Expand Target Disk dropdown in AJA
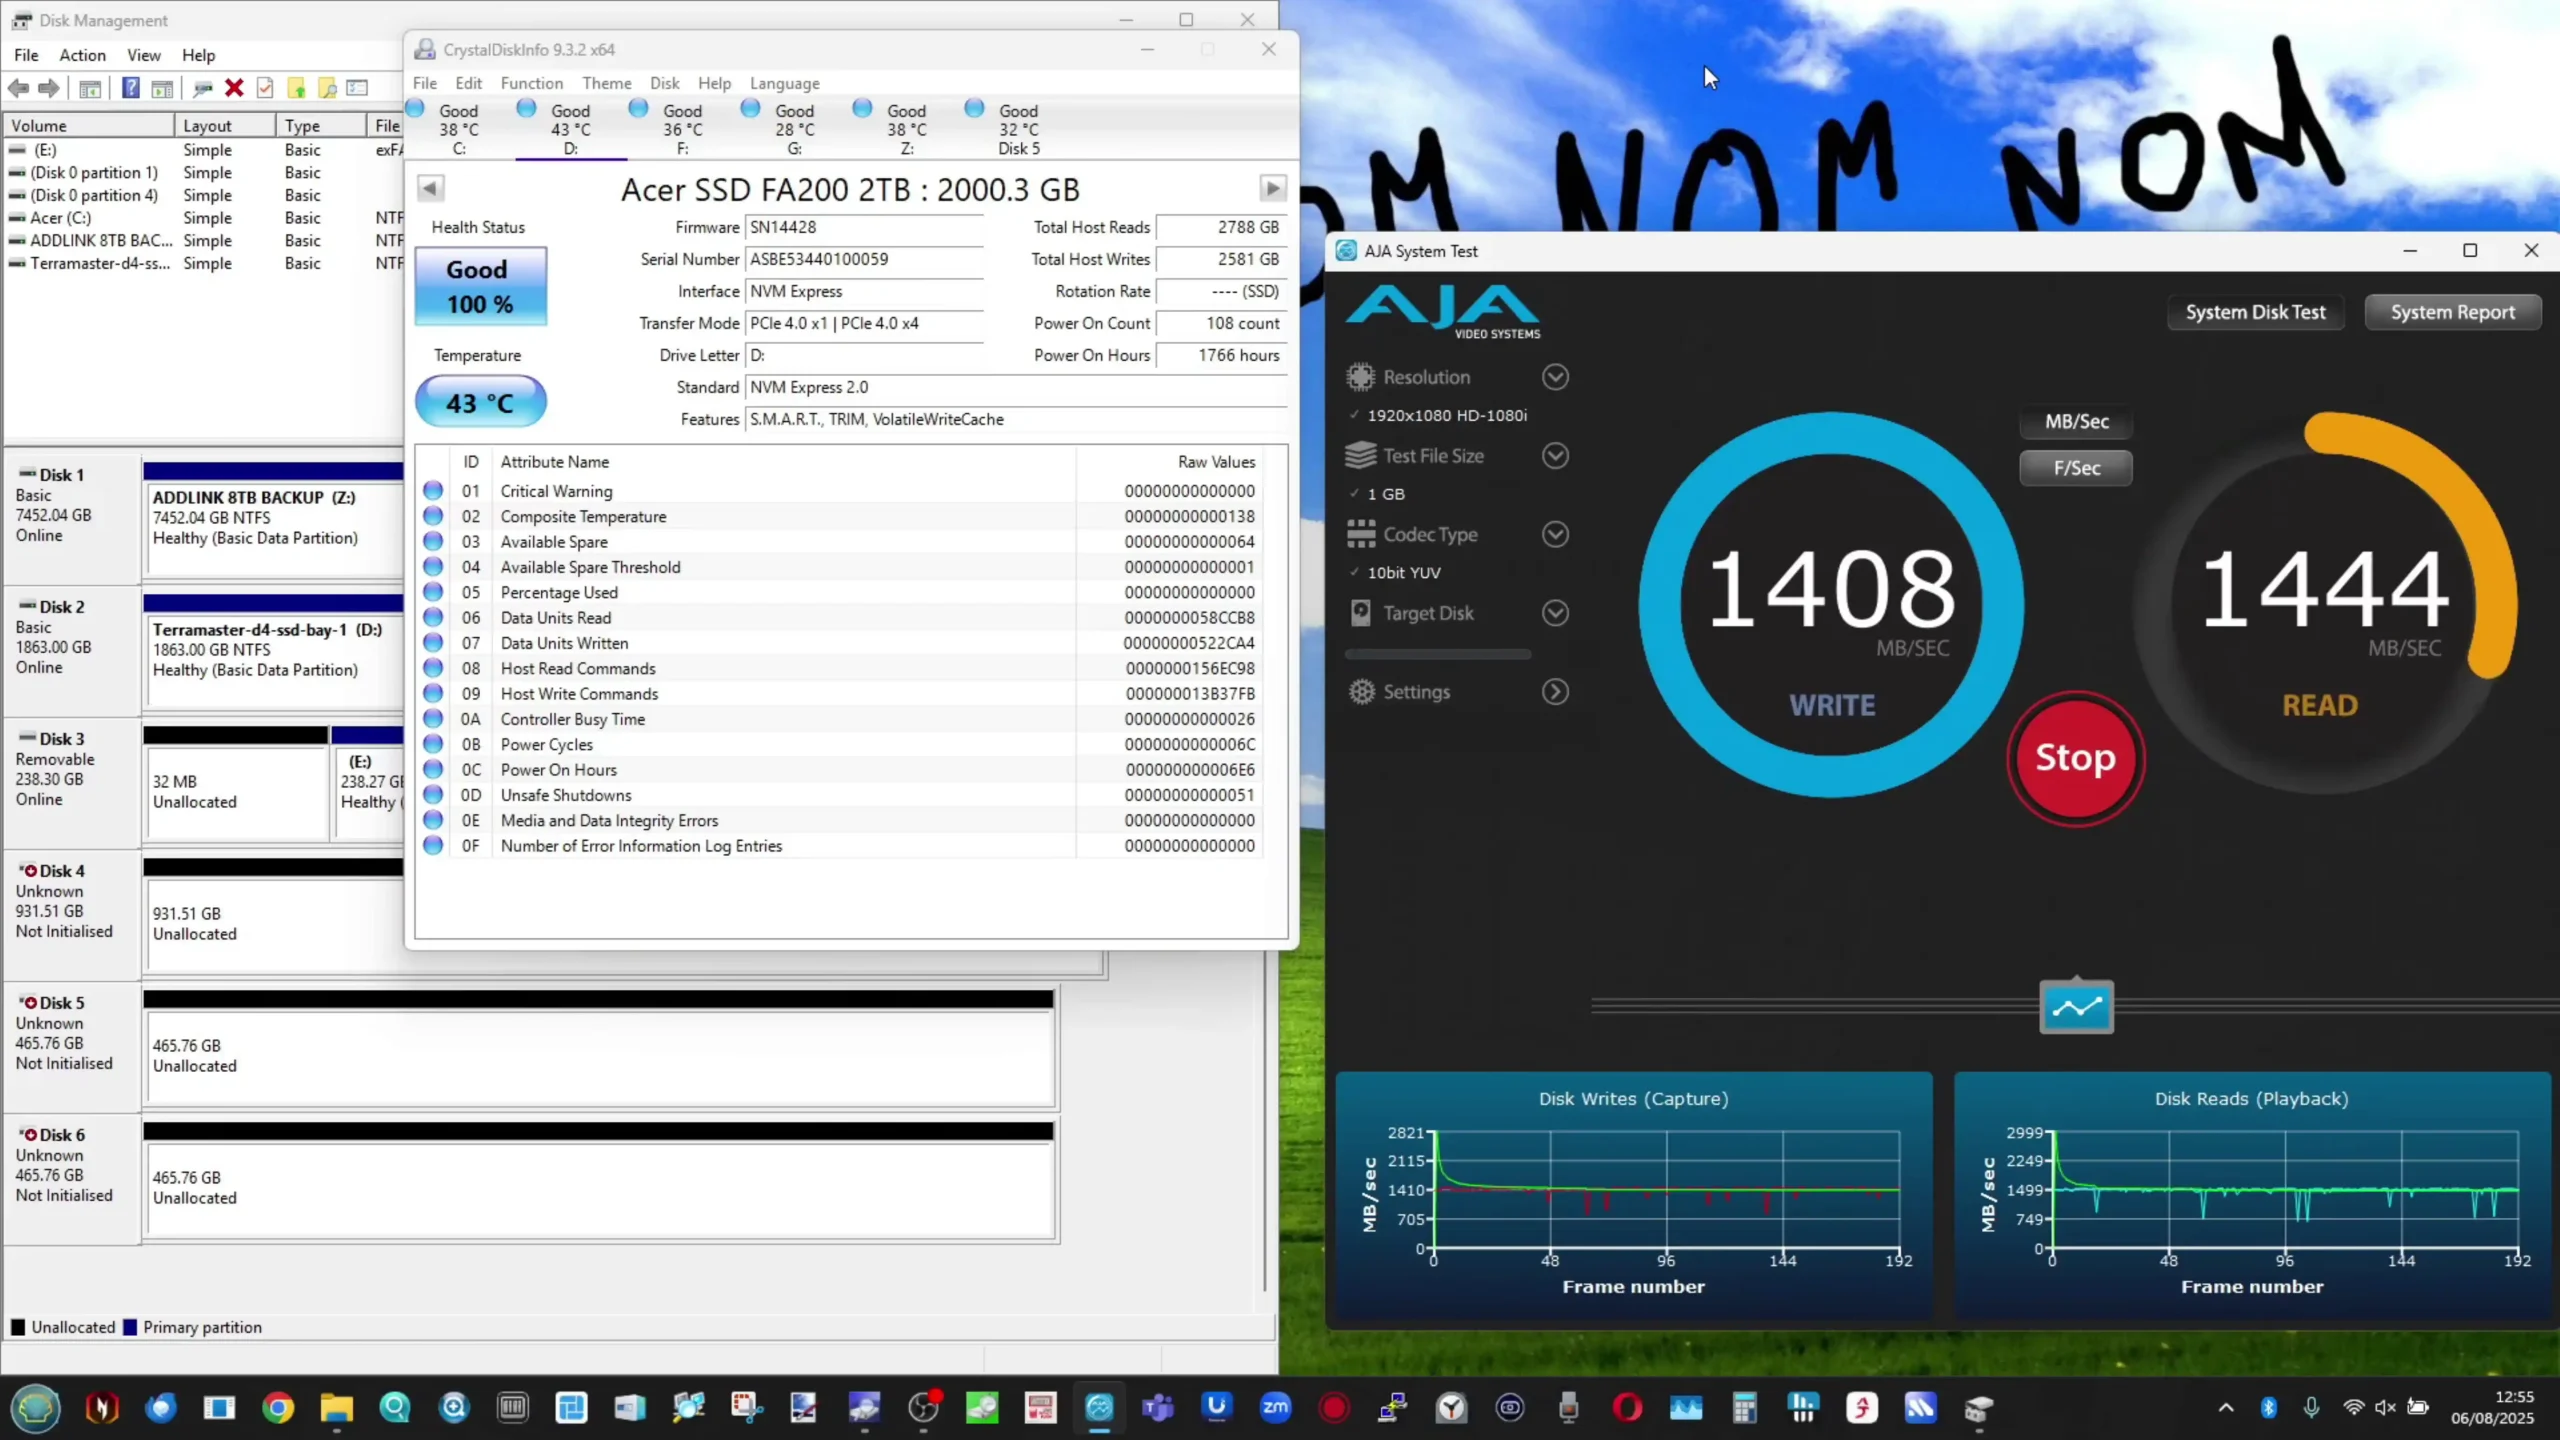 [1555, 613]
